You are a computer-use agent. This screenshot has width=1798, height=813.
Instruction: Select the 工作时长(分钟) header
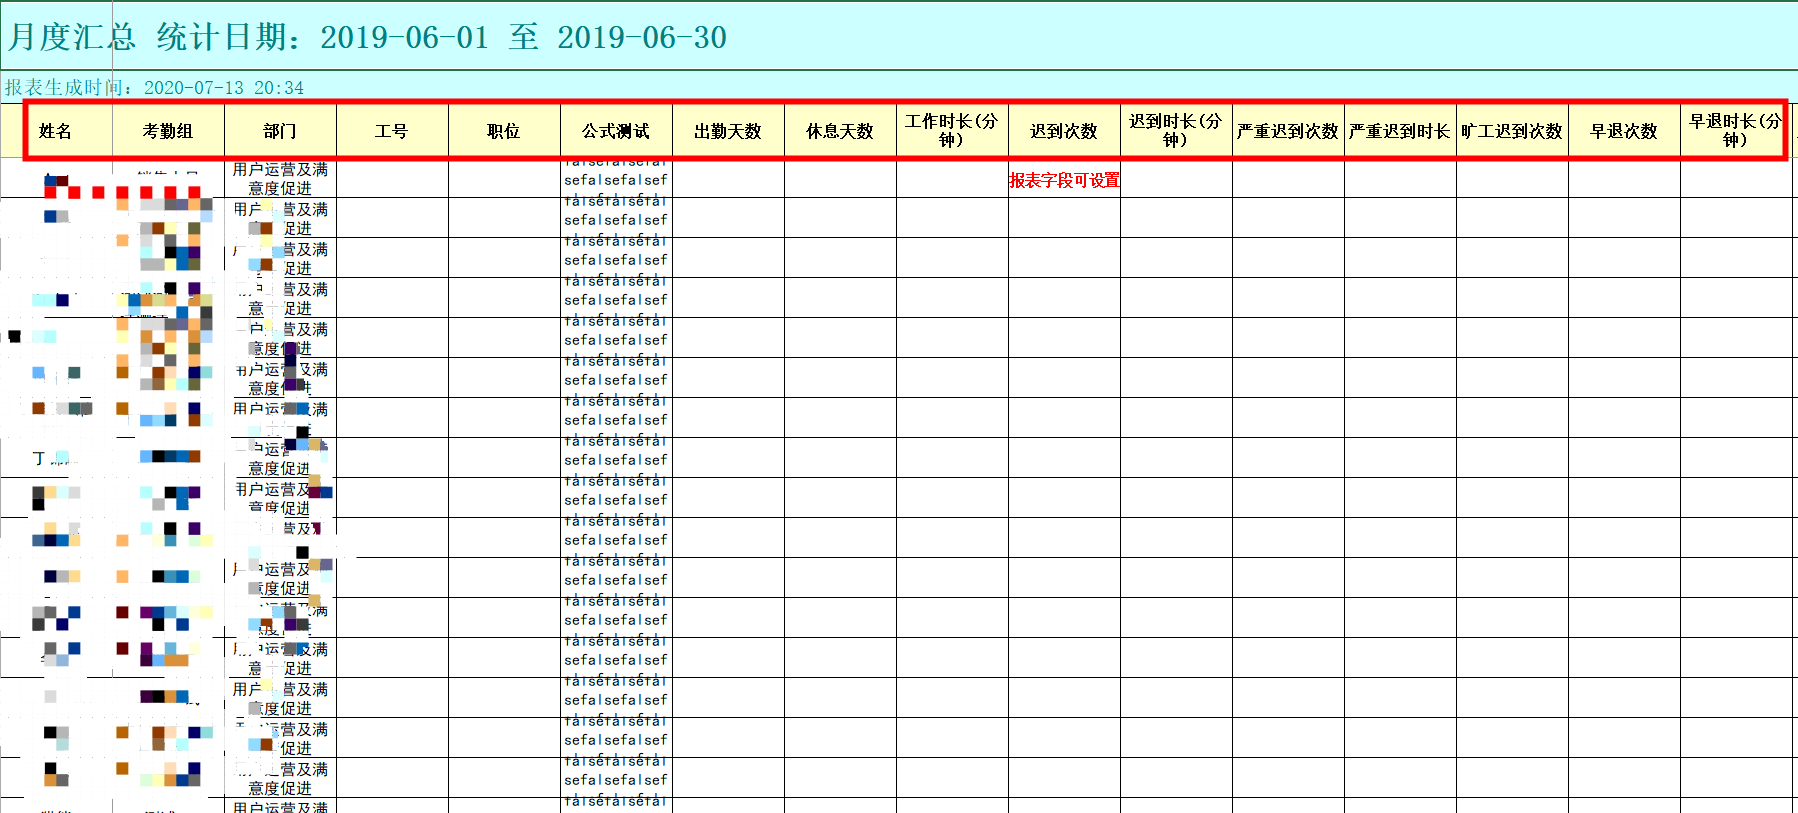coord(952,131)
